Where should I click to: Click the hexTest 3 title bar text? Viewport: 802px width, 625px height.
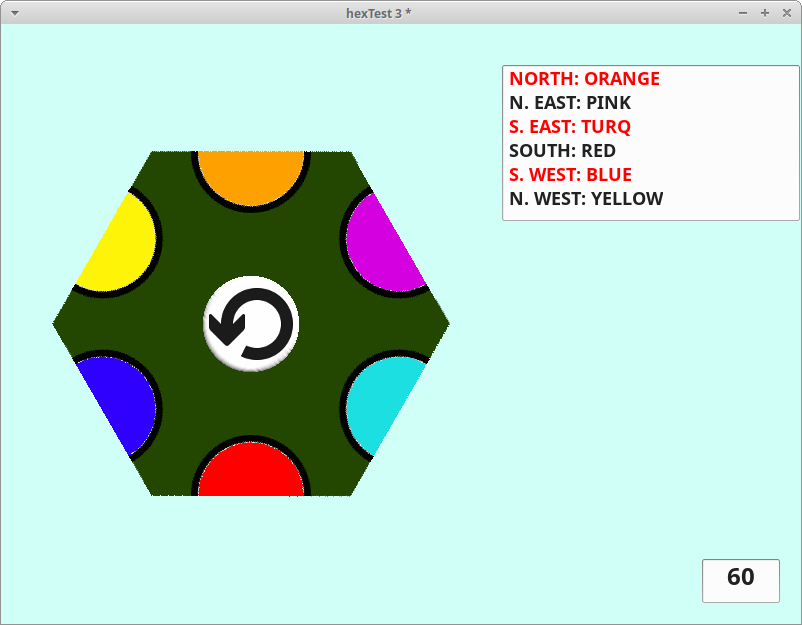tap(400, 12)
